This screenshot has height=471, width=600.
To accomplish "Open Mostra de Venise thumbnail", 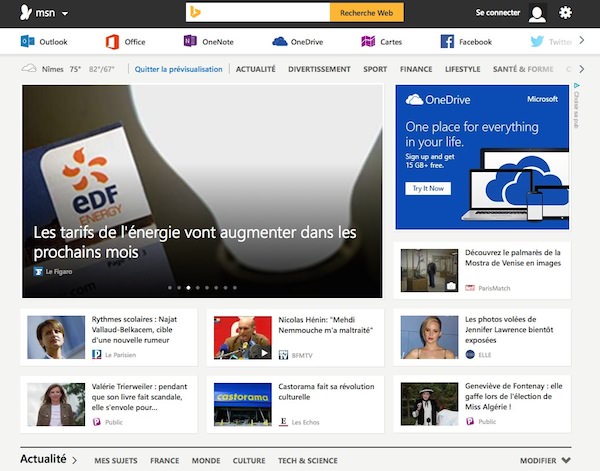I will click(x=429, y=270).
